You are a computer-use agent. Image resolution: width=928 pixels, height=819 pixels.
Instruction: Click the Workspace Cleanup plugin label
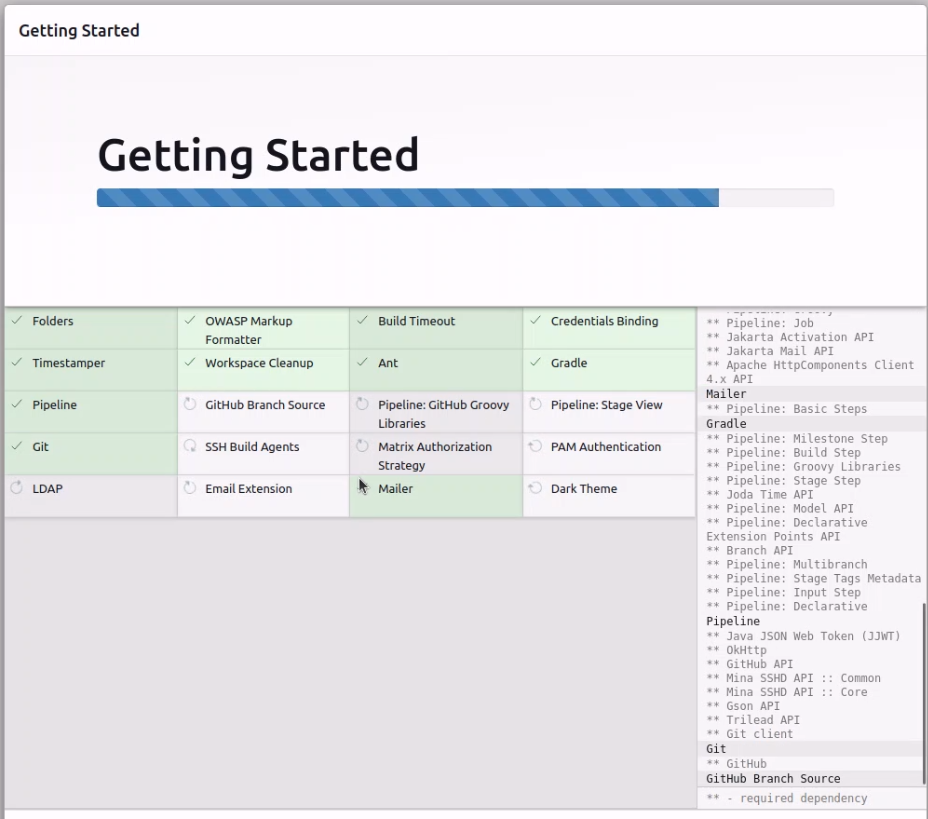(259, 363)
